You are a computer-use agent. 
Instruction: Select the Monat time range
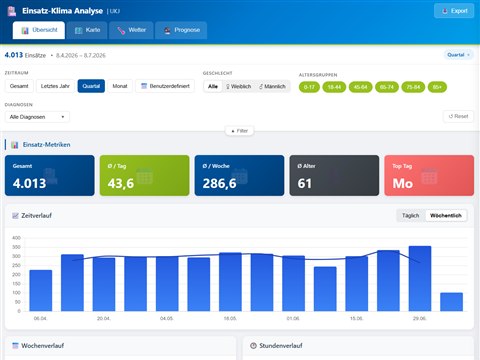point(120,86)
